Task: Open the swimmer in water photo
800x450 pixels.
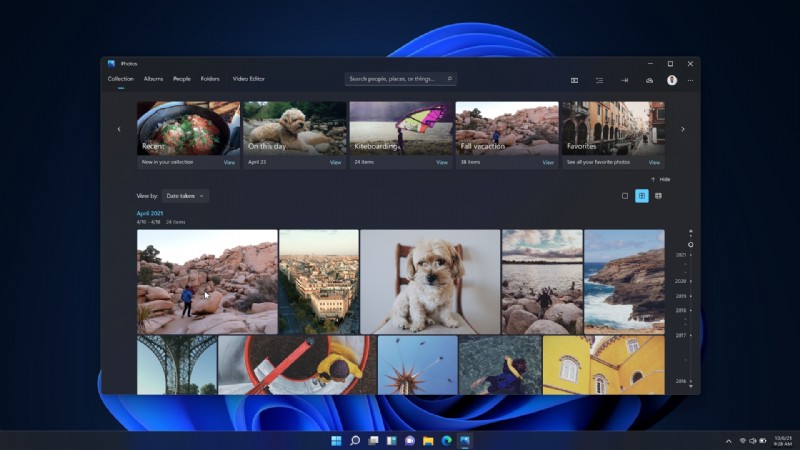Action: (x=500, y=365)
